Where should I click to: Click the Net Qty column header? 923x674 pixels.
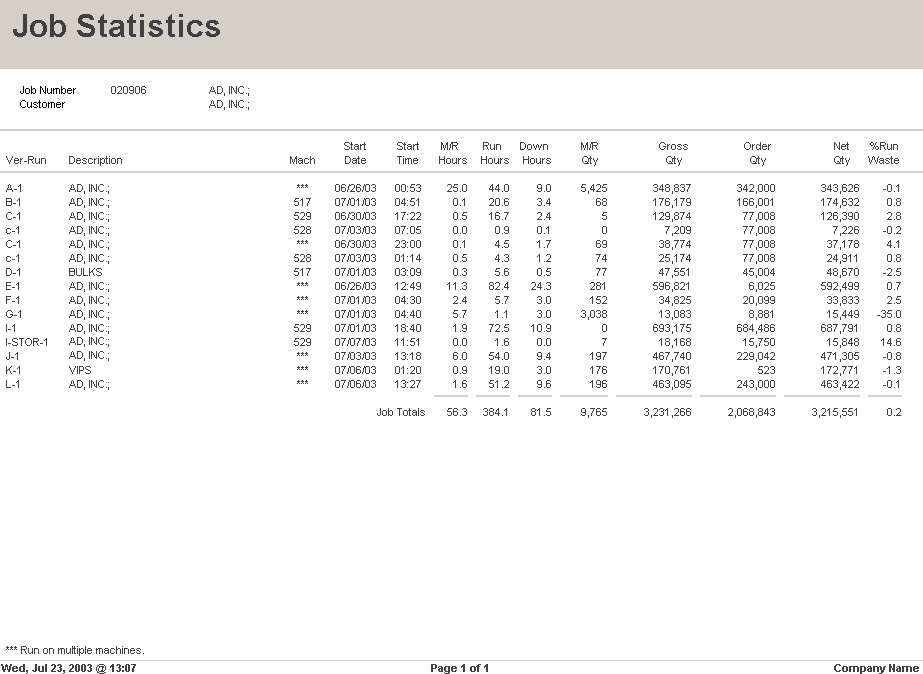[841, 153]
